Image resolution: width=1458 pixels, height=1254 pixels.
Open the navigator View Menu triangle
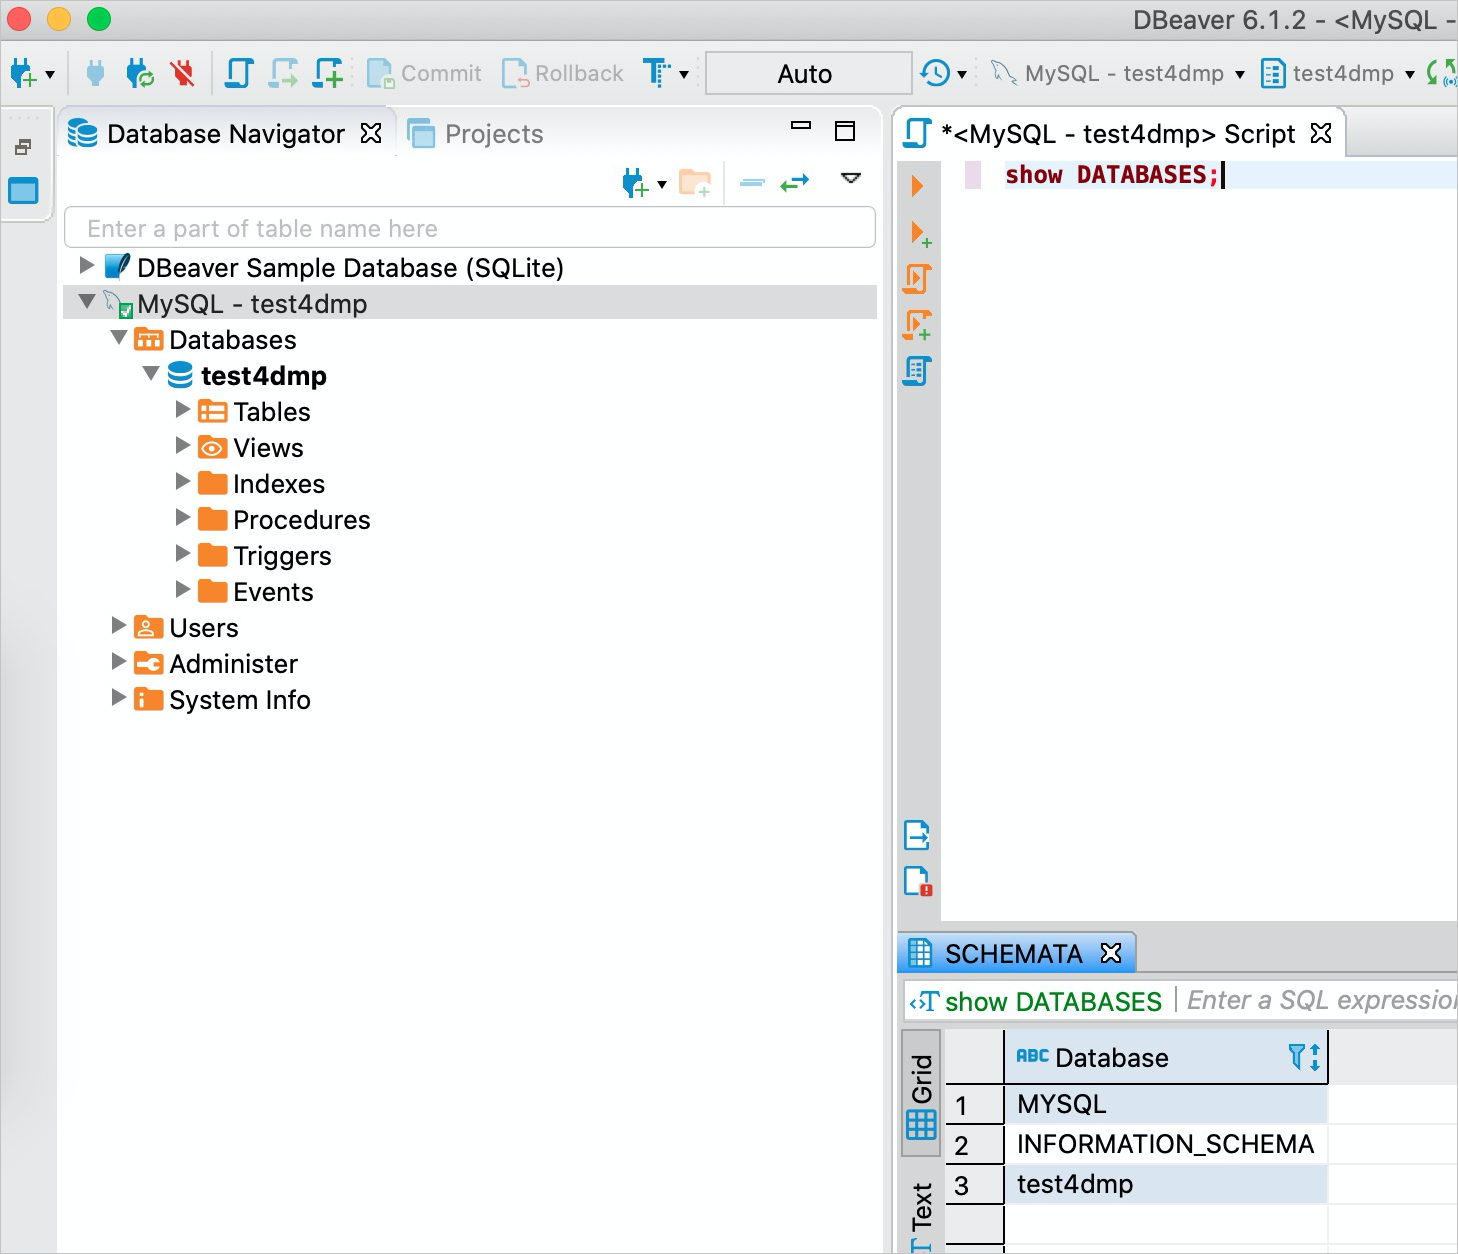pos(851,179)
